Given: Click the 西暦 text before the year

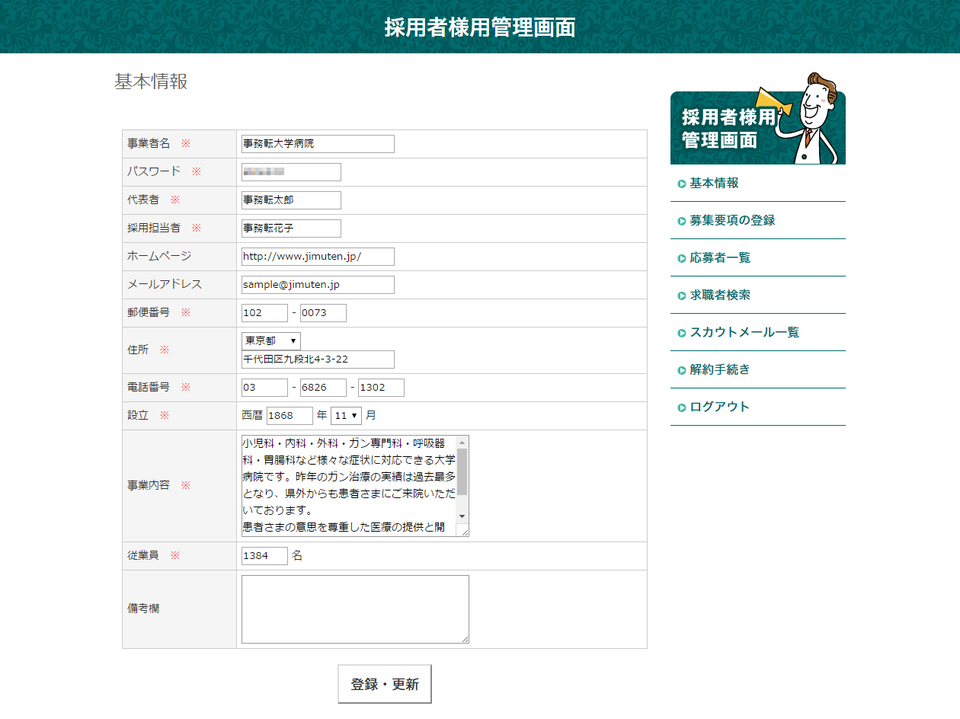Looking at the screenshot, I should click(252, 415).
